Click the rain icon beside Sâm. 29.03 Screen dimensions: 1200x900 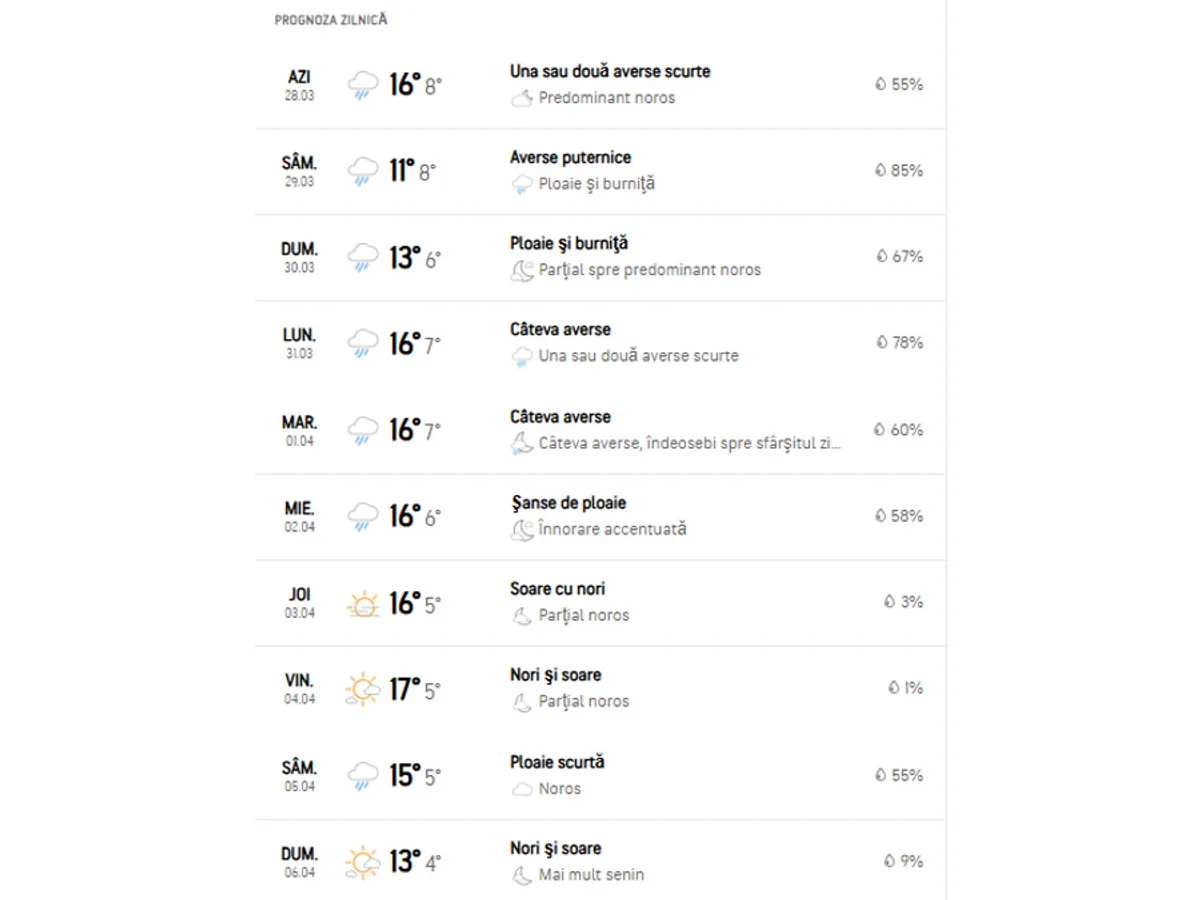coord(363,171)
